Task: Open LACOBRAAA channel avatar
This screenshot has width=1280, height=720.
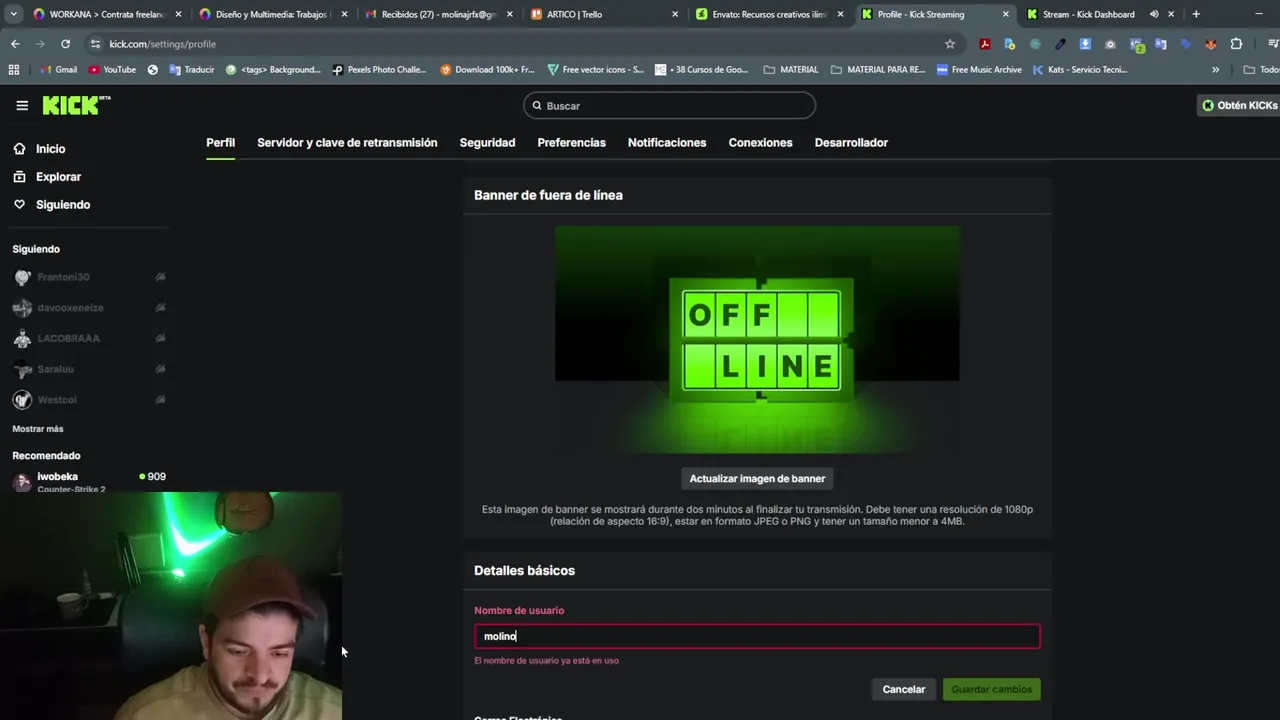Action: click(22, 338)
